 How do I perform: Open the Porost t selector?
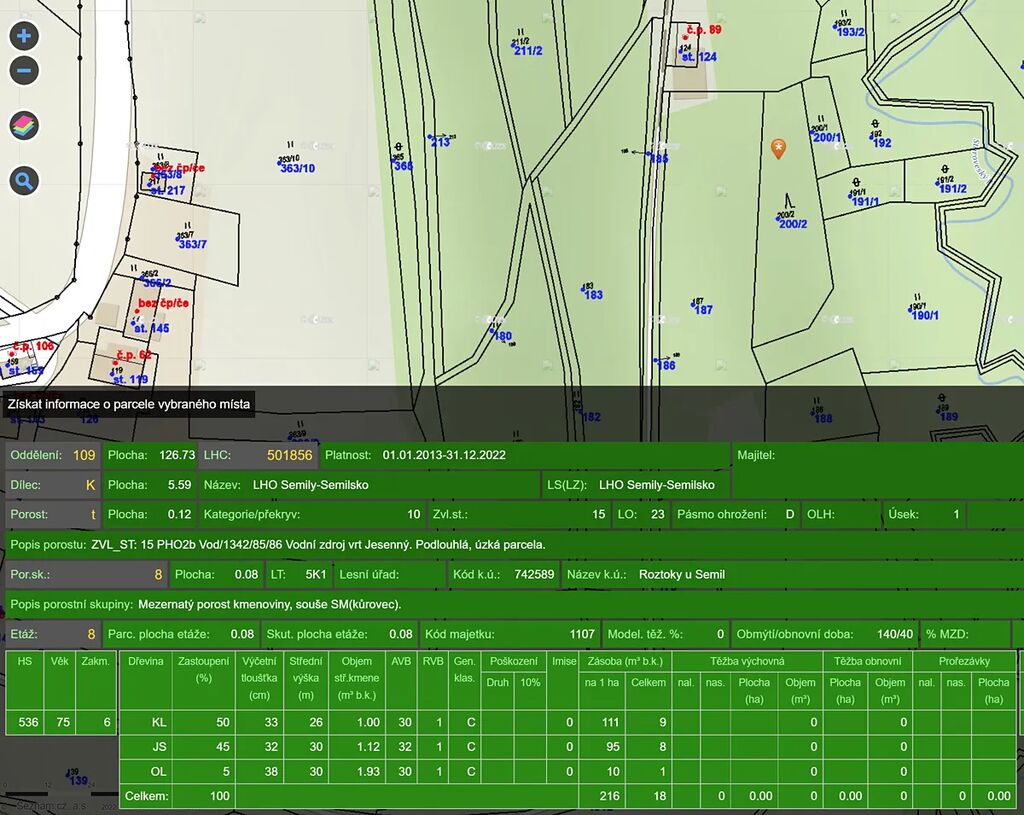[x=52, y=515]
